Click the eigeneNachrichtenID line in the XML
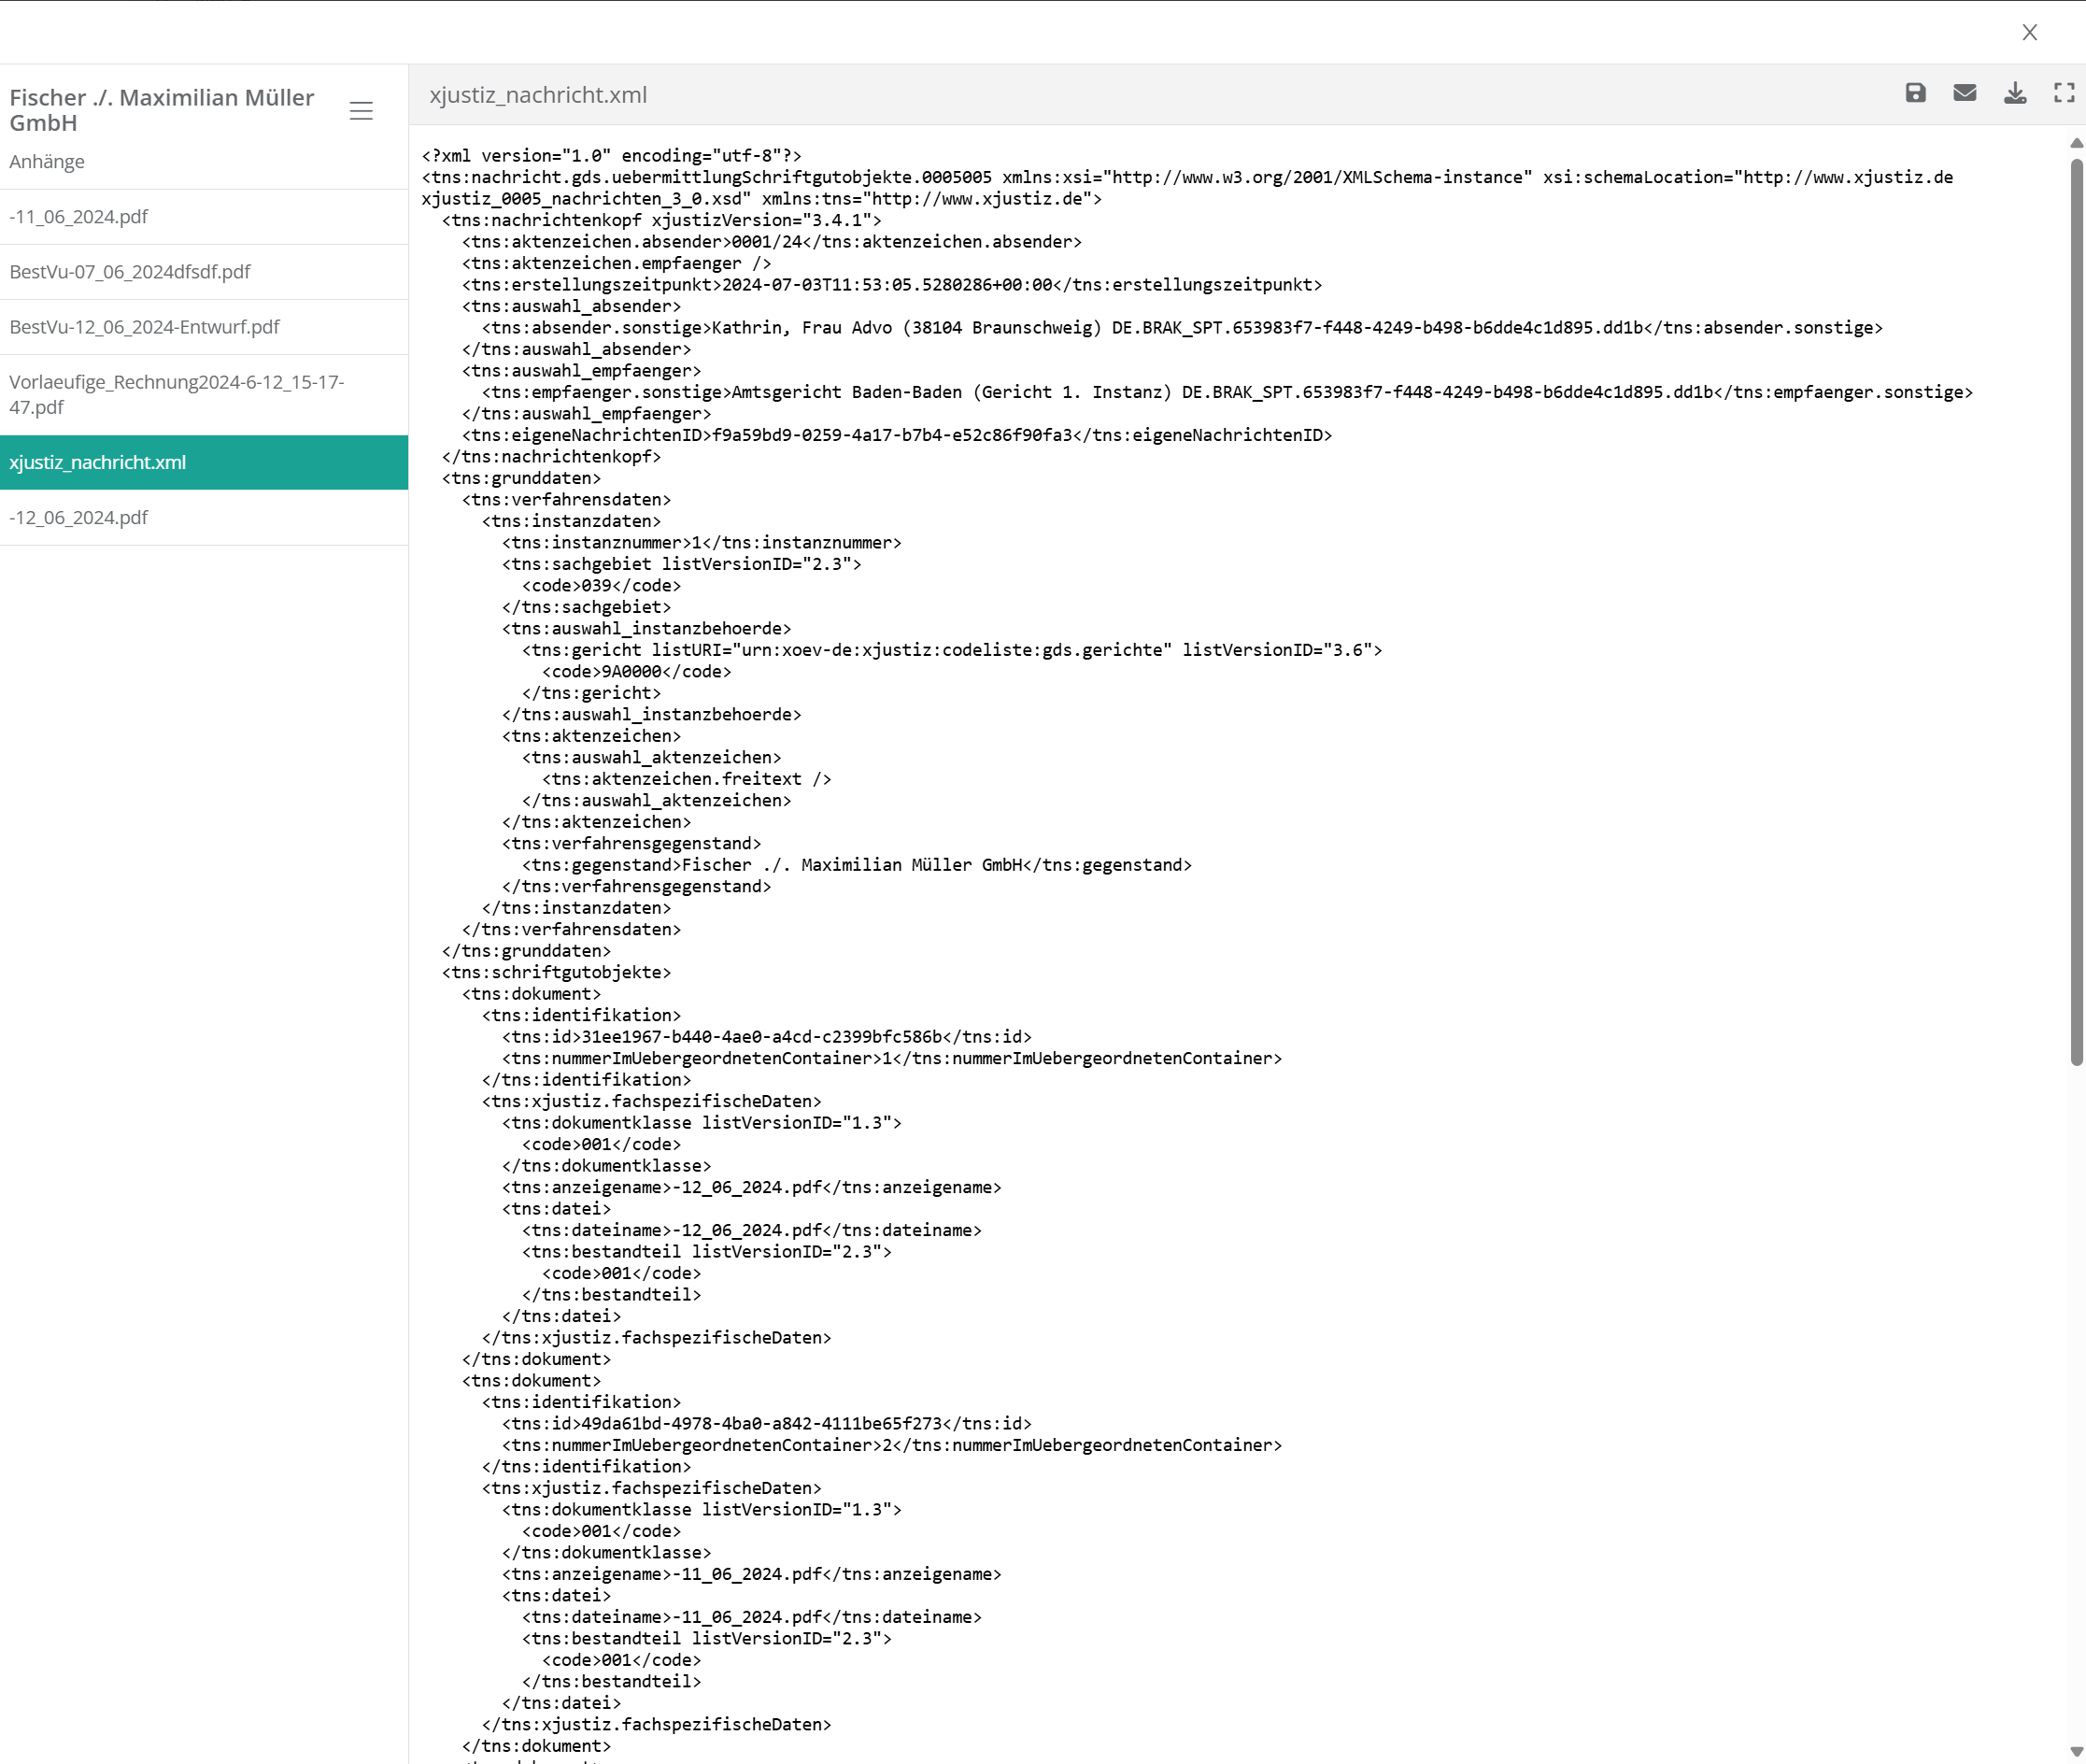This screenshot has width=2086, height=1764. (x=896, y=435)
